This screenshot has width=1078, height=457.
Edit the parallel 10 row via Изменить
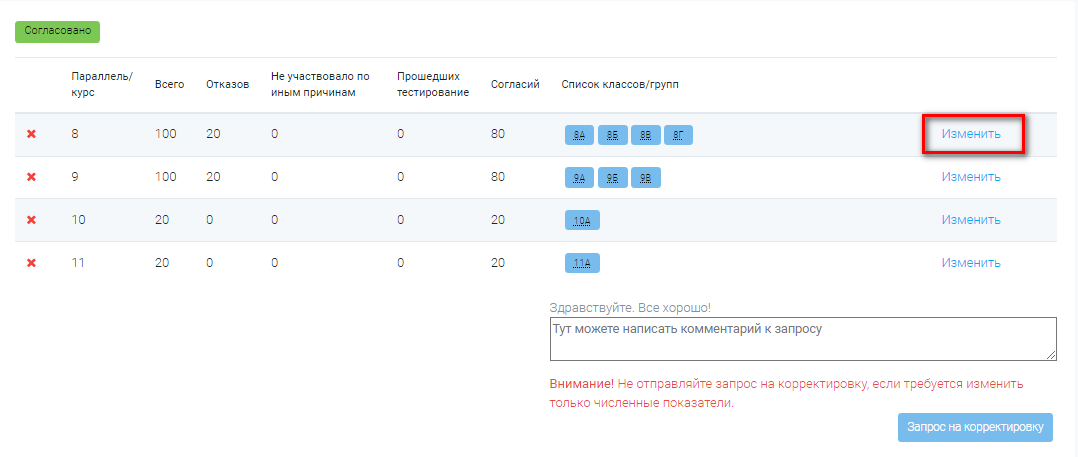(971, 220)
